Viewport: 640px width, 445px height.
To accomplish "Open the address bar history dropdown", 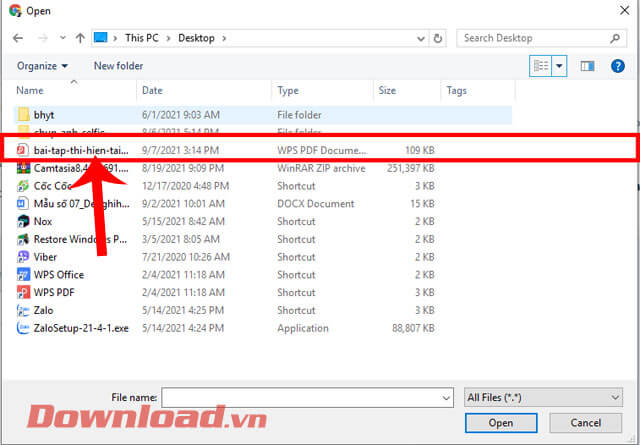I will 421,38.
